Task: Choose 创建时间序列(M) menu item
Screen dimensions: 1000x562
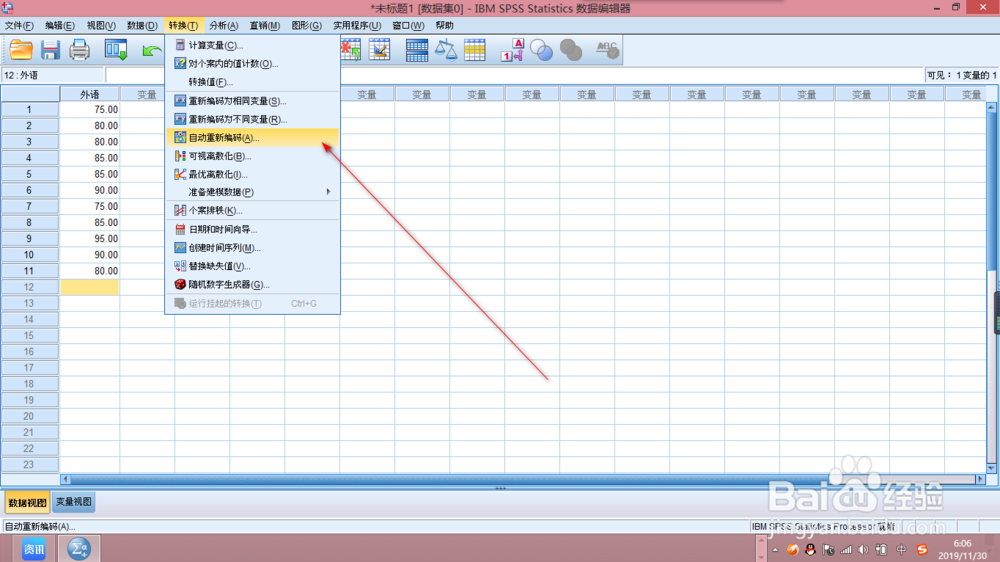Action: point(253,248)
